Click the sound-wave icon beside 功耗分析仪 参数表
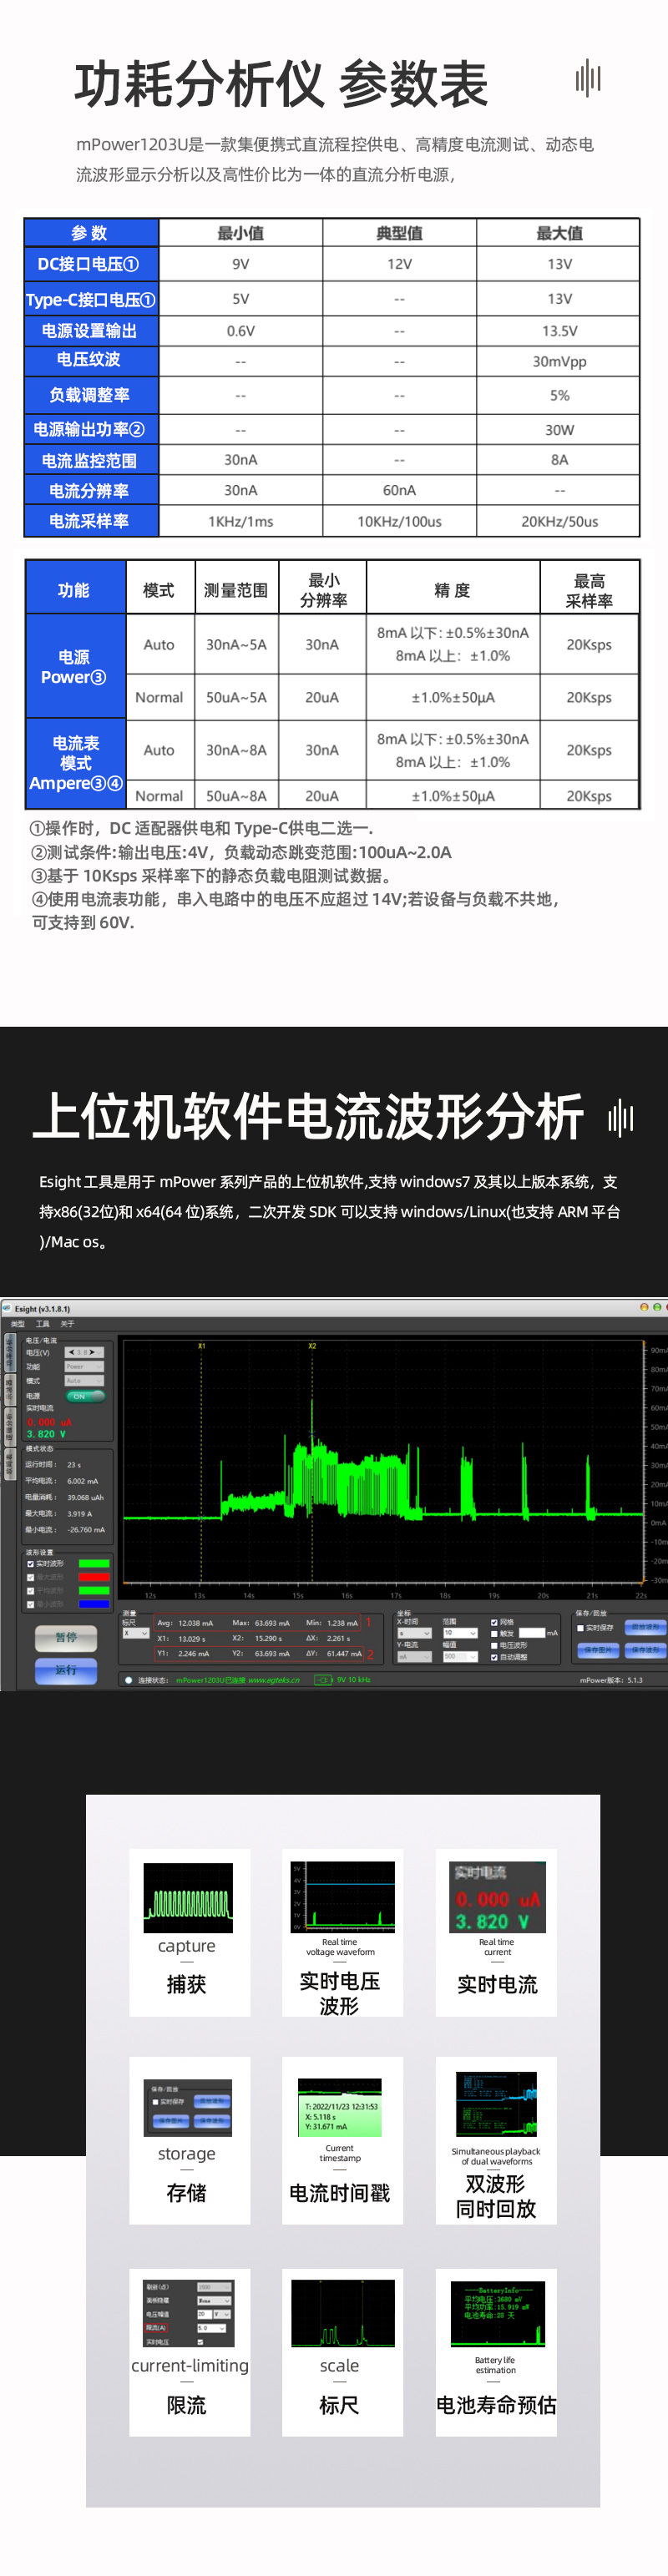Screen dimensions: 668x2576 [x=588, y=78]
